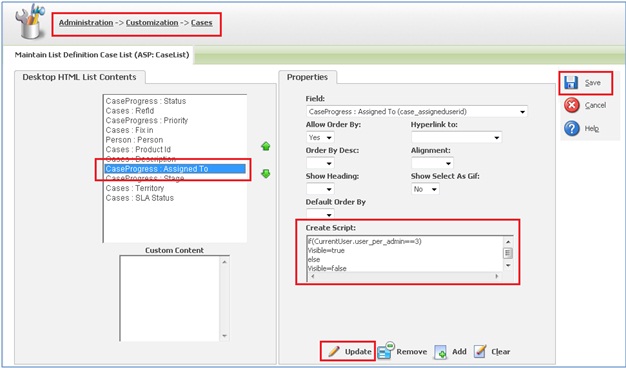Click Custom Content scroll up arrow
This screenshot has width=626, height=368.
[224, 262]
